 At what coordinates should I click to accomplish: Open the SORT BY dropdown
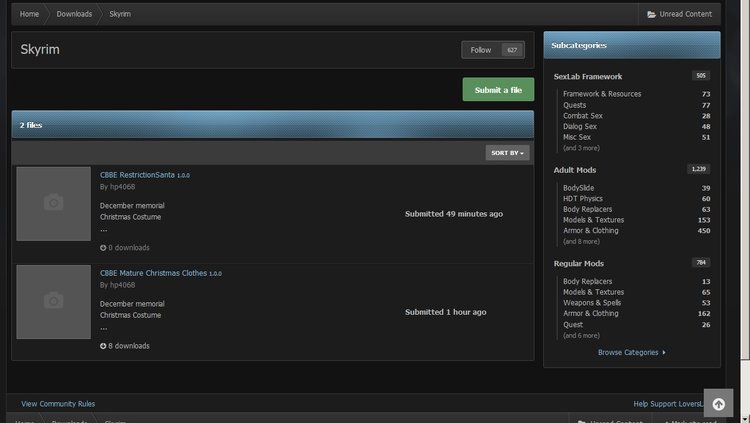(507, 153)
